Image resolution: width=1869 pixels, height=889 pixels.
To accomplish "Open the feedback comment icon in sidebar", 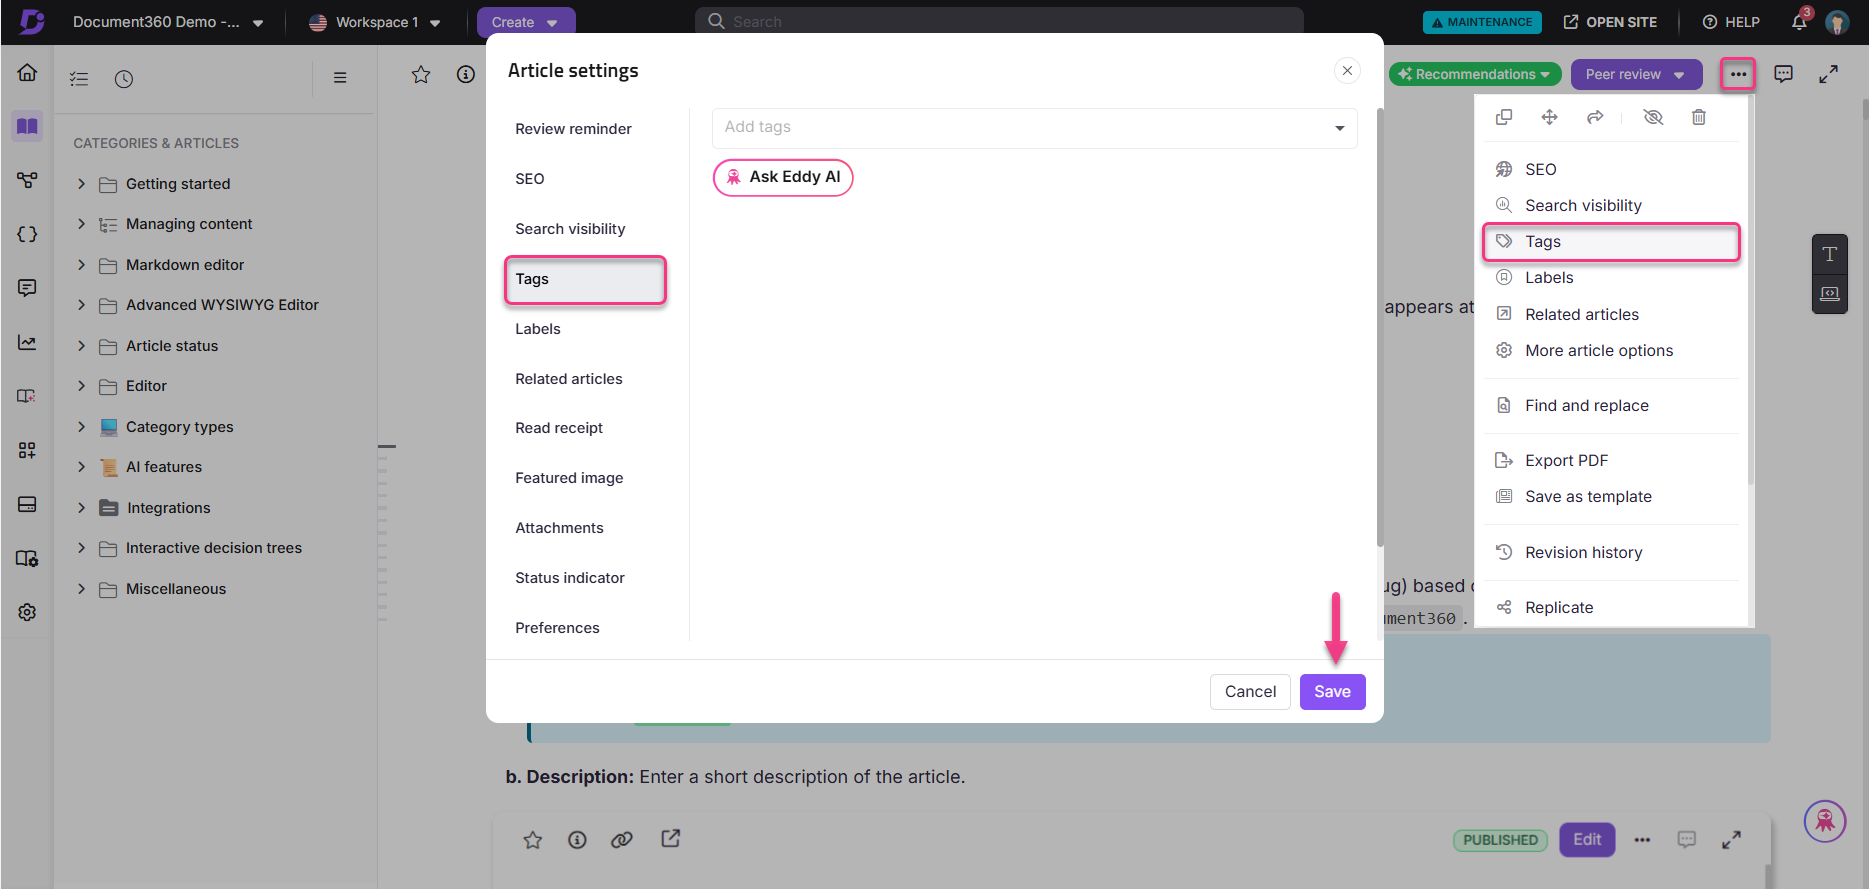I will (x=27, y=288).
